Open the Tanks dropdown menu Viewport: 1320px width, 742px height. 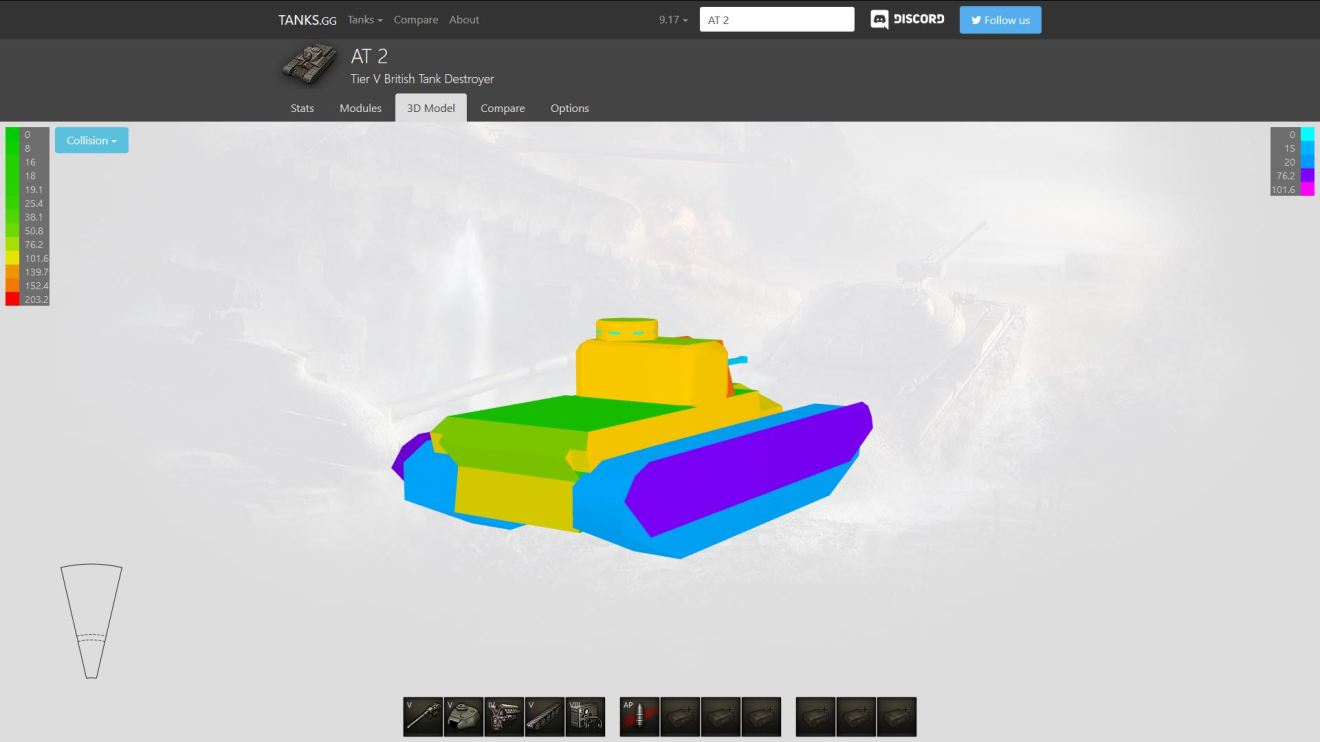tap(366, 20)
